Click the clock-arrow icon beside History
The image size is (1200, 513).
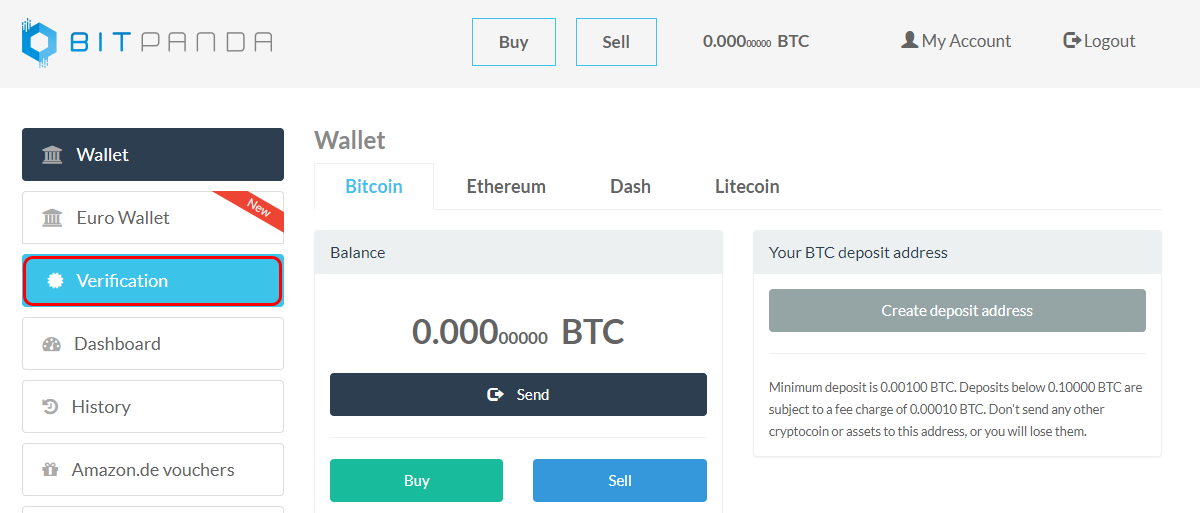coord(50,407)
